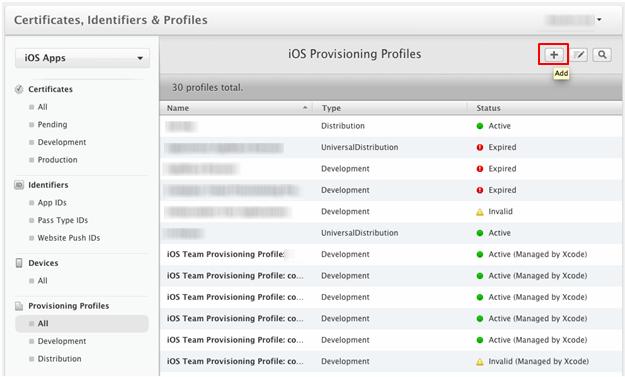Open the search magnifier button

click(x=602, y=55)
